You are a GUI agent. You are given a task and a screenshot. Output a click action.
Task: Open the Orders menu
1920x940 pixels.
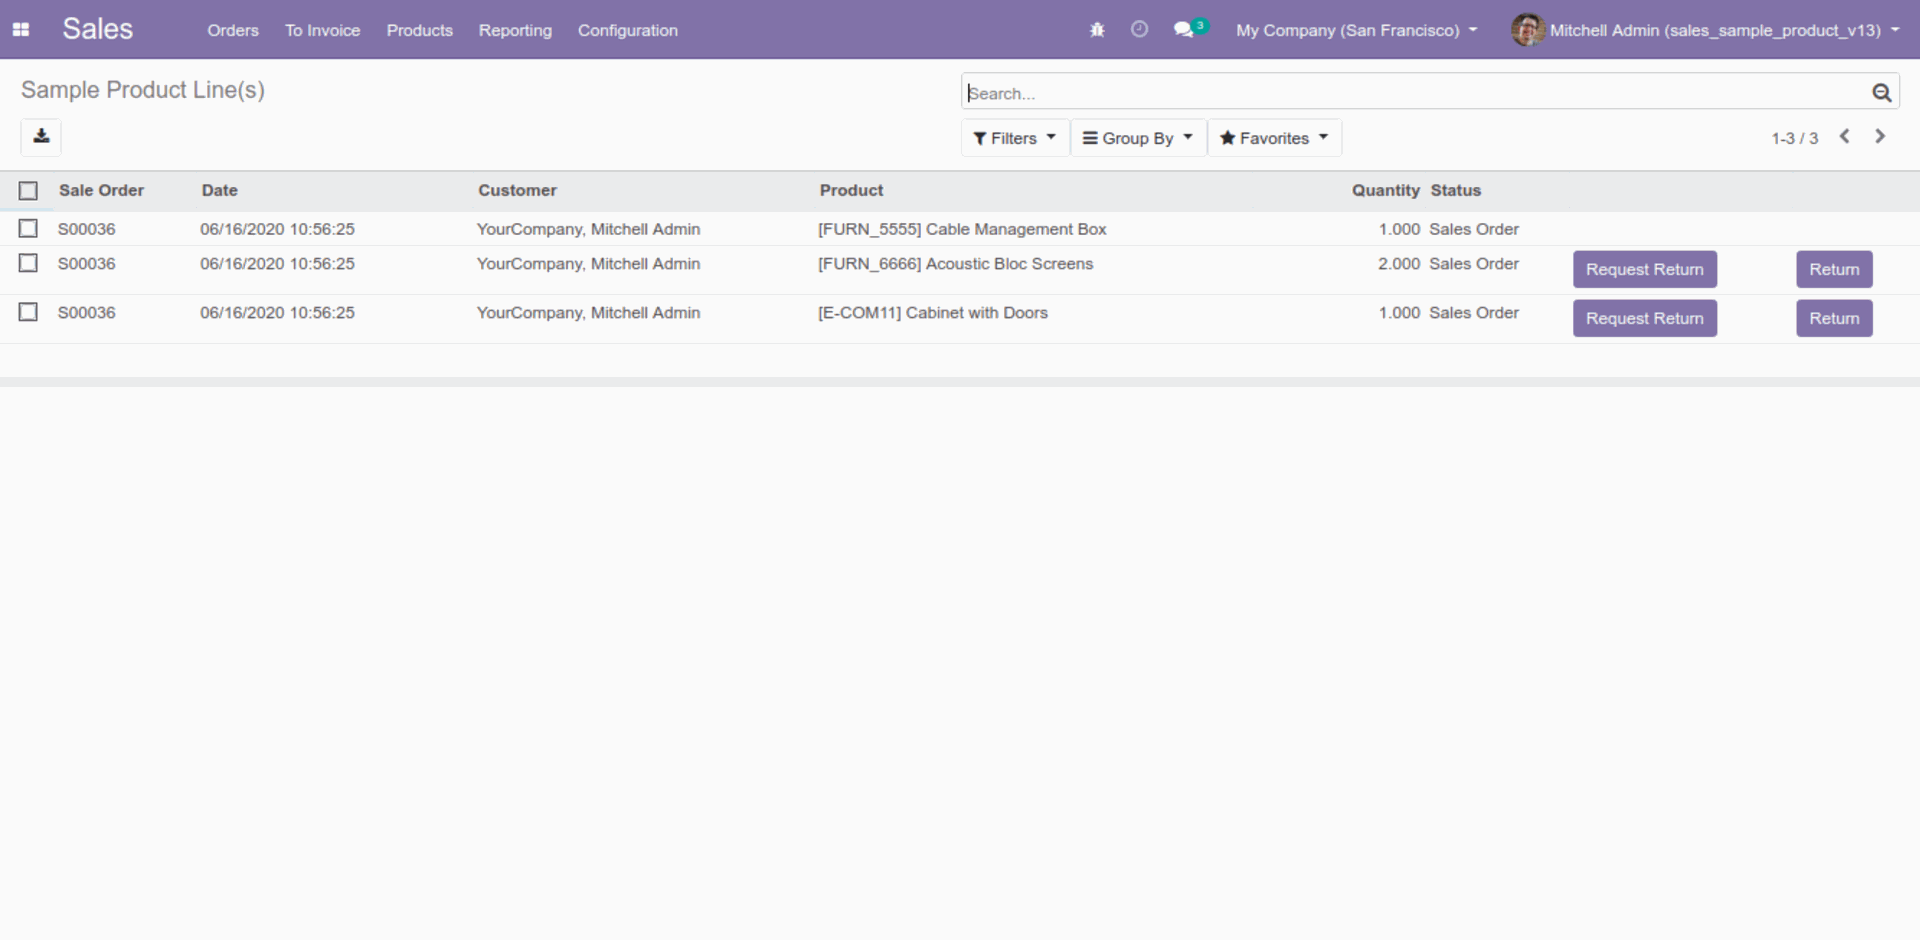pyautogui.click(x=232, y=30)
